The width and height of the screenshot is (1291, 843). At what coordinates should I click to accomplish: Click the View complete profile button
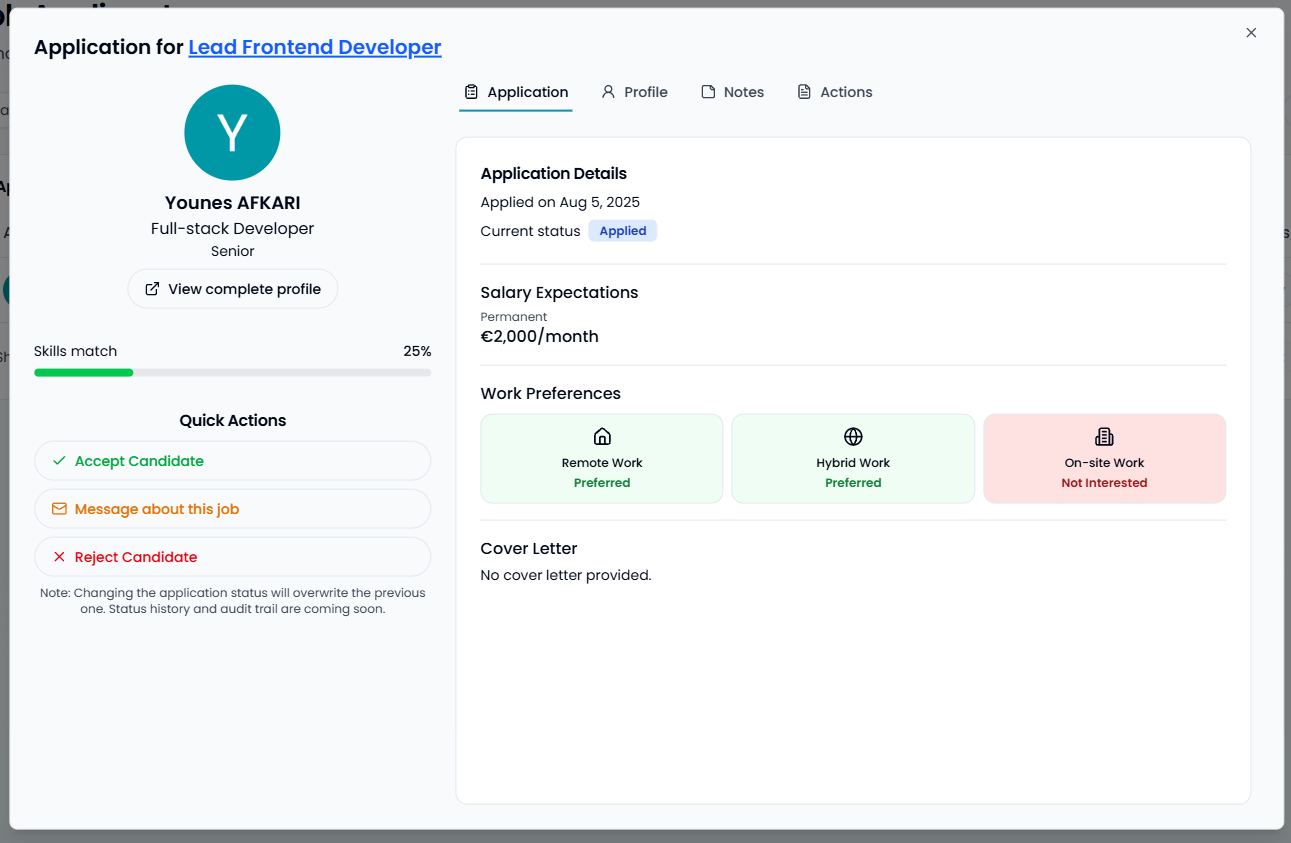(232, 288)
